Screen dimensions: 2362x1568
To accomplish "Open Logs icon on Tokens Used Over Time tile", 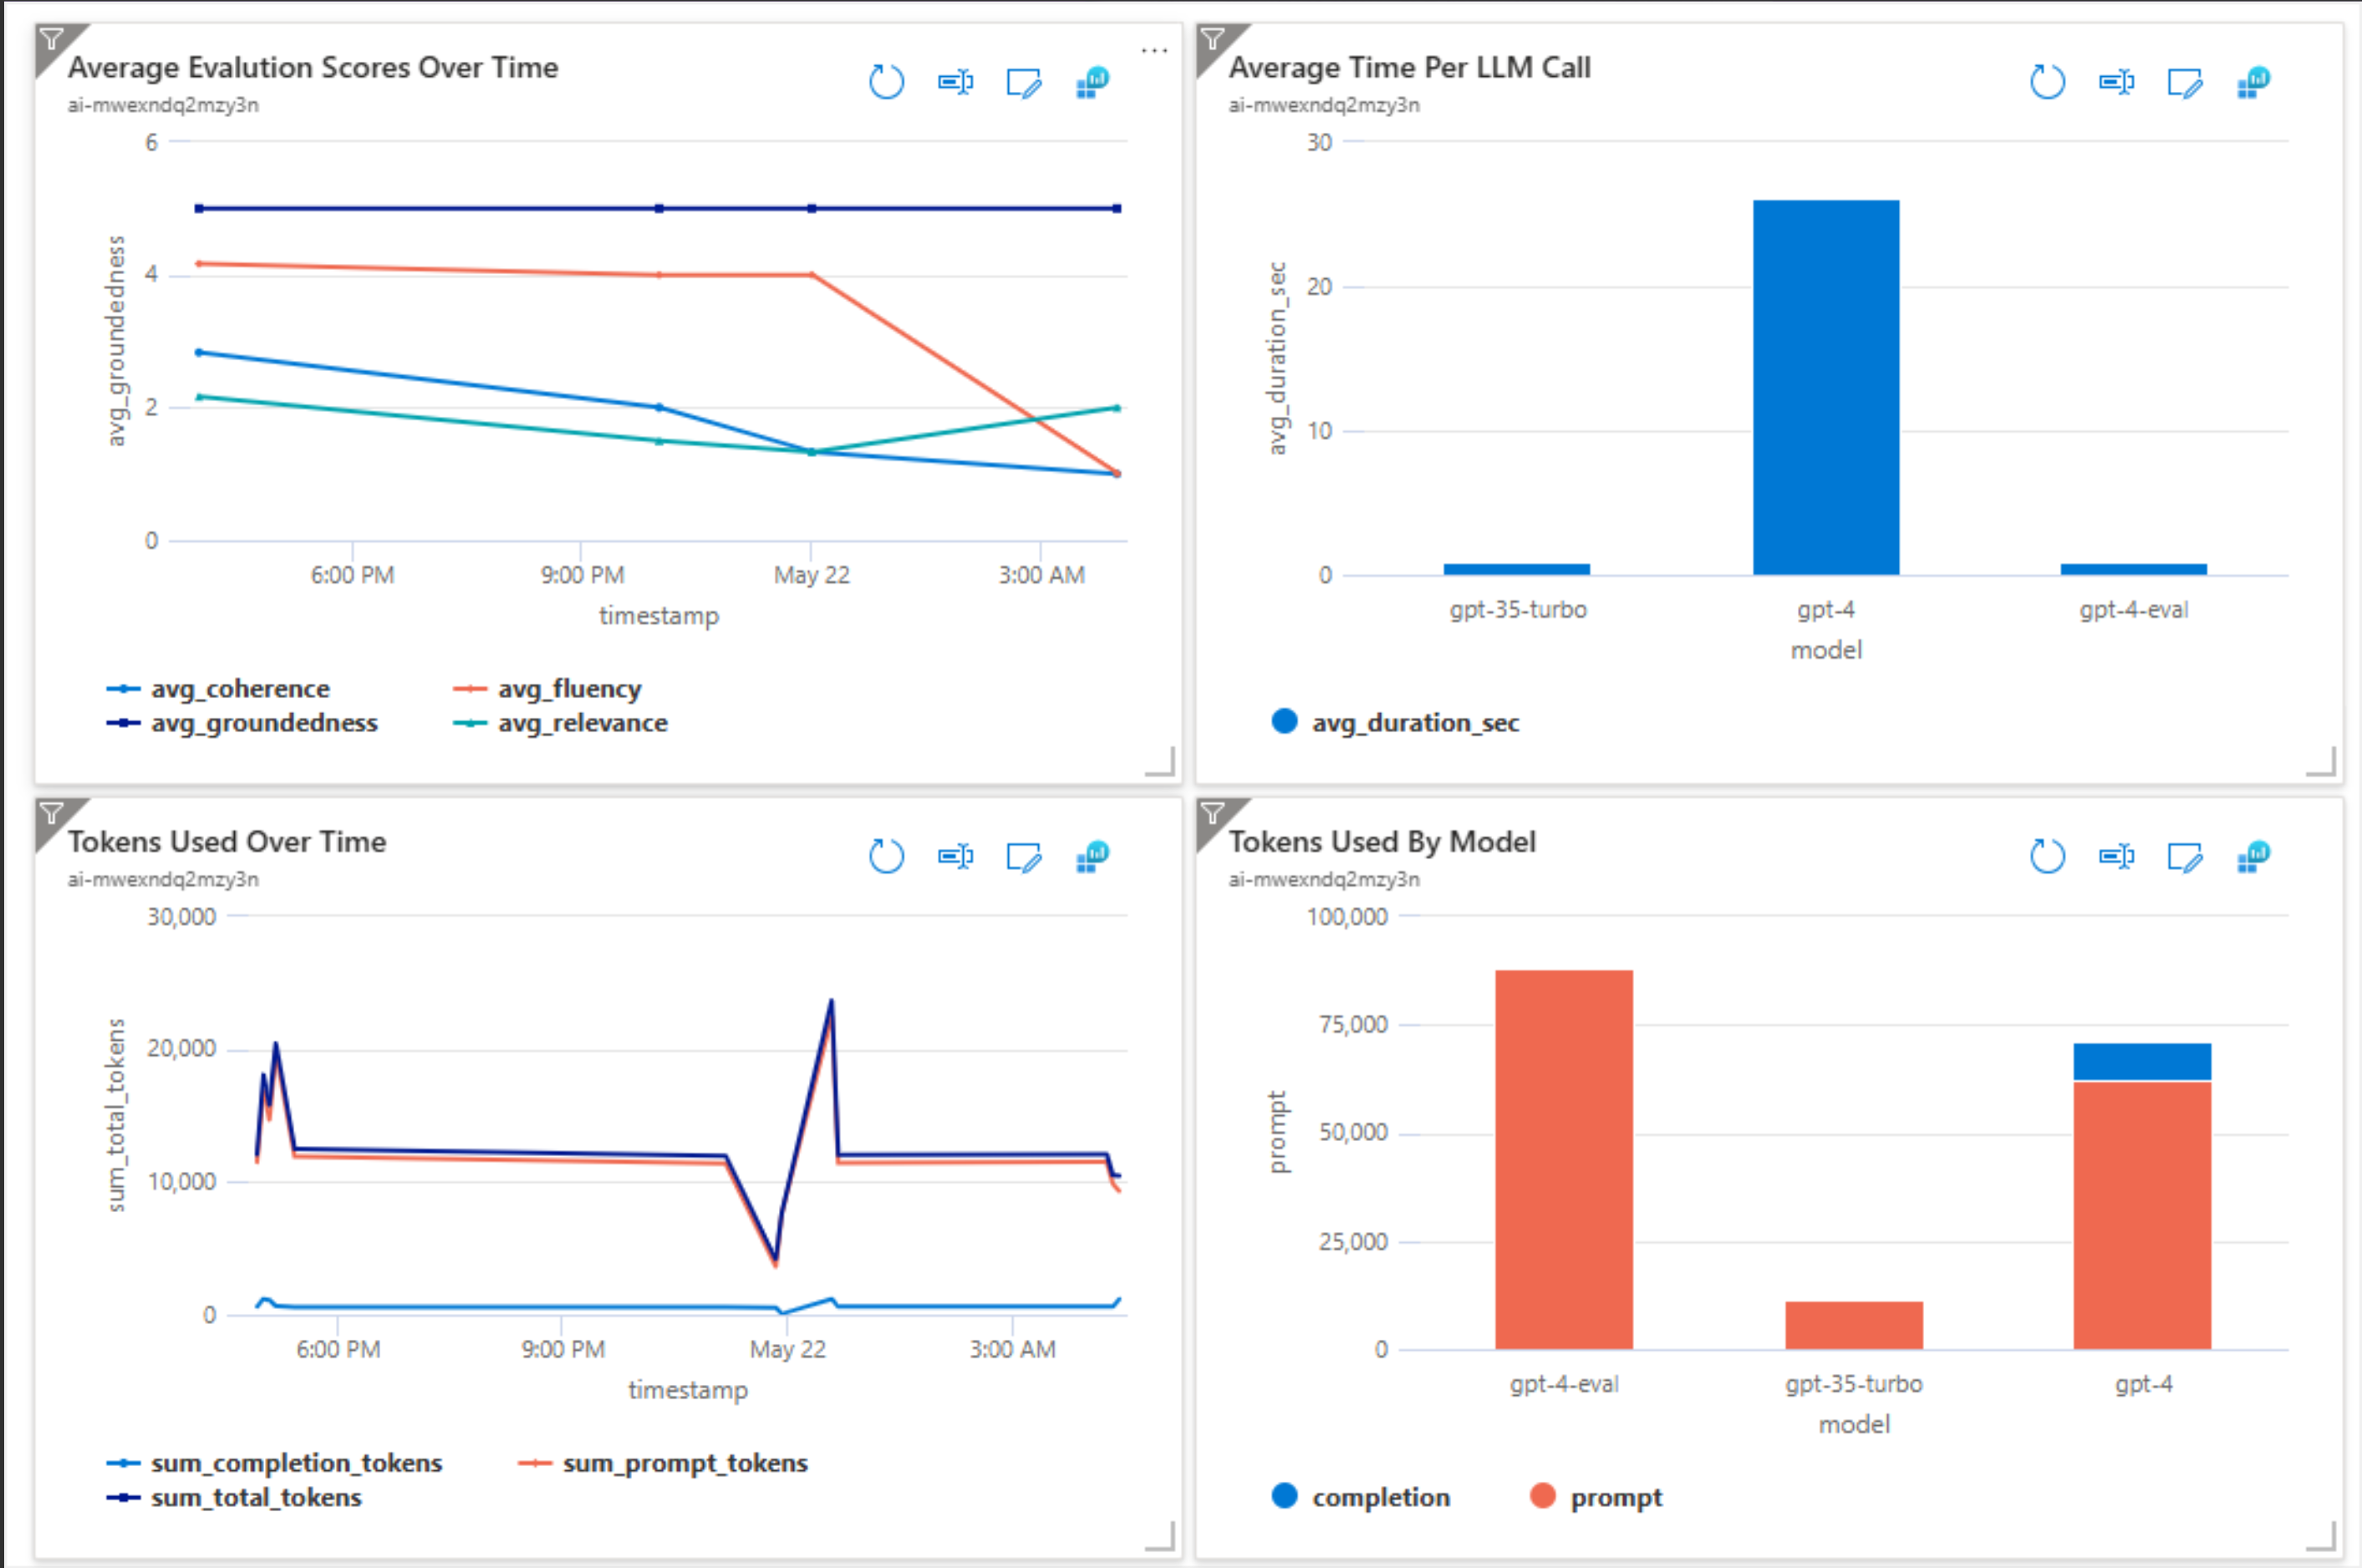I will (1093, 856).
